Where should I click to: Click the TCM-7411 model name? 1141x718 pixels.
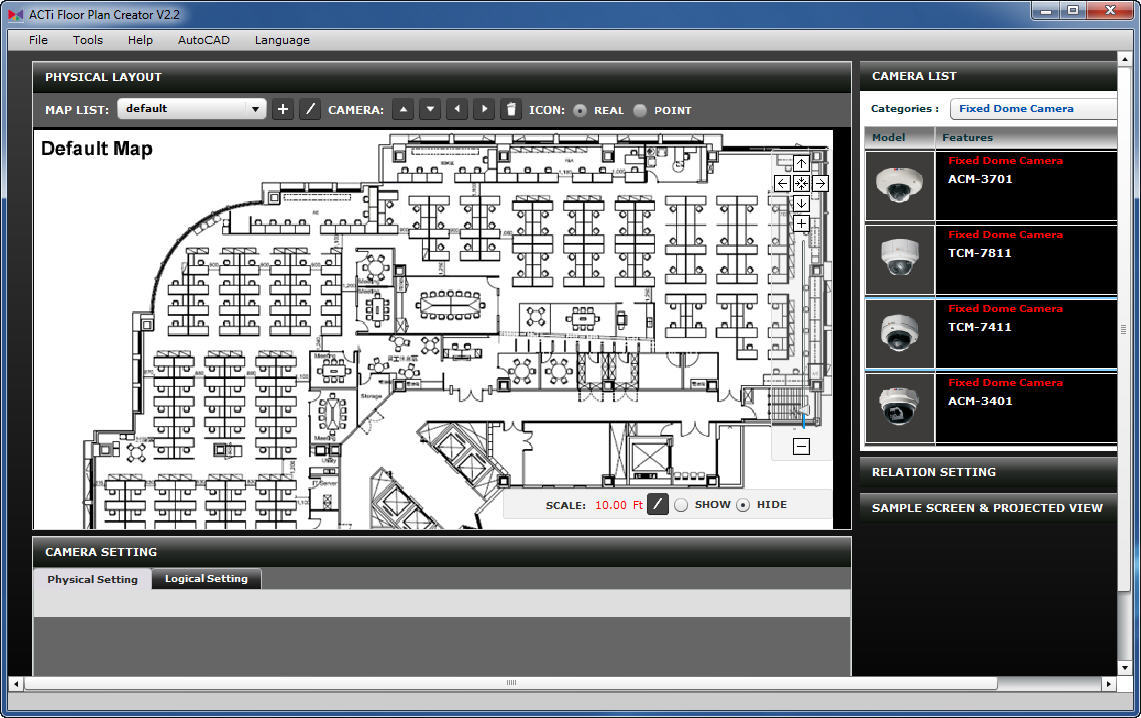point(979,327)
